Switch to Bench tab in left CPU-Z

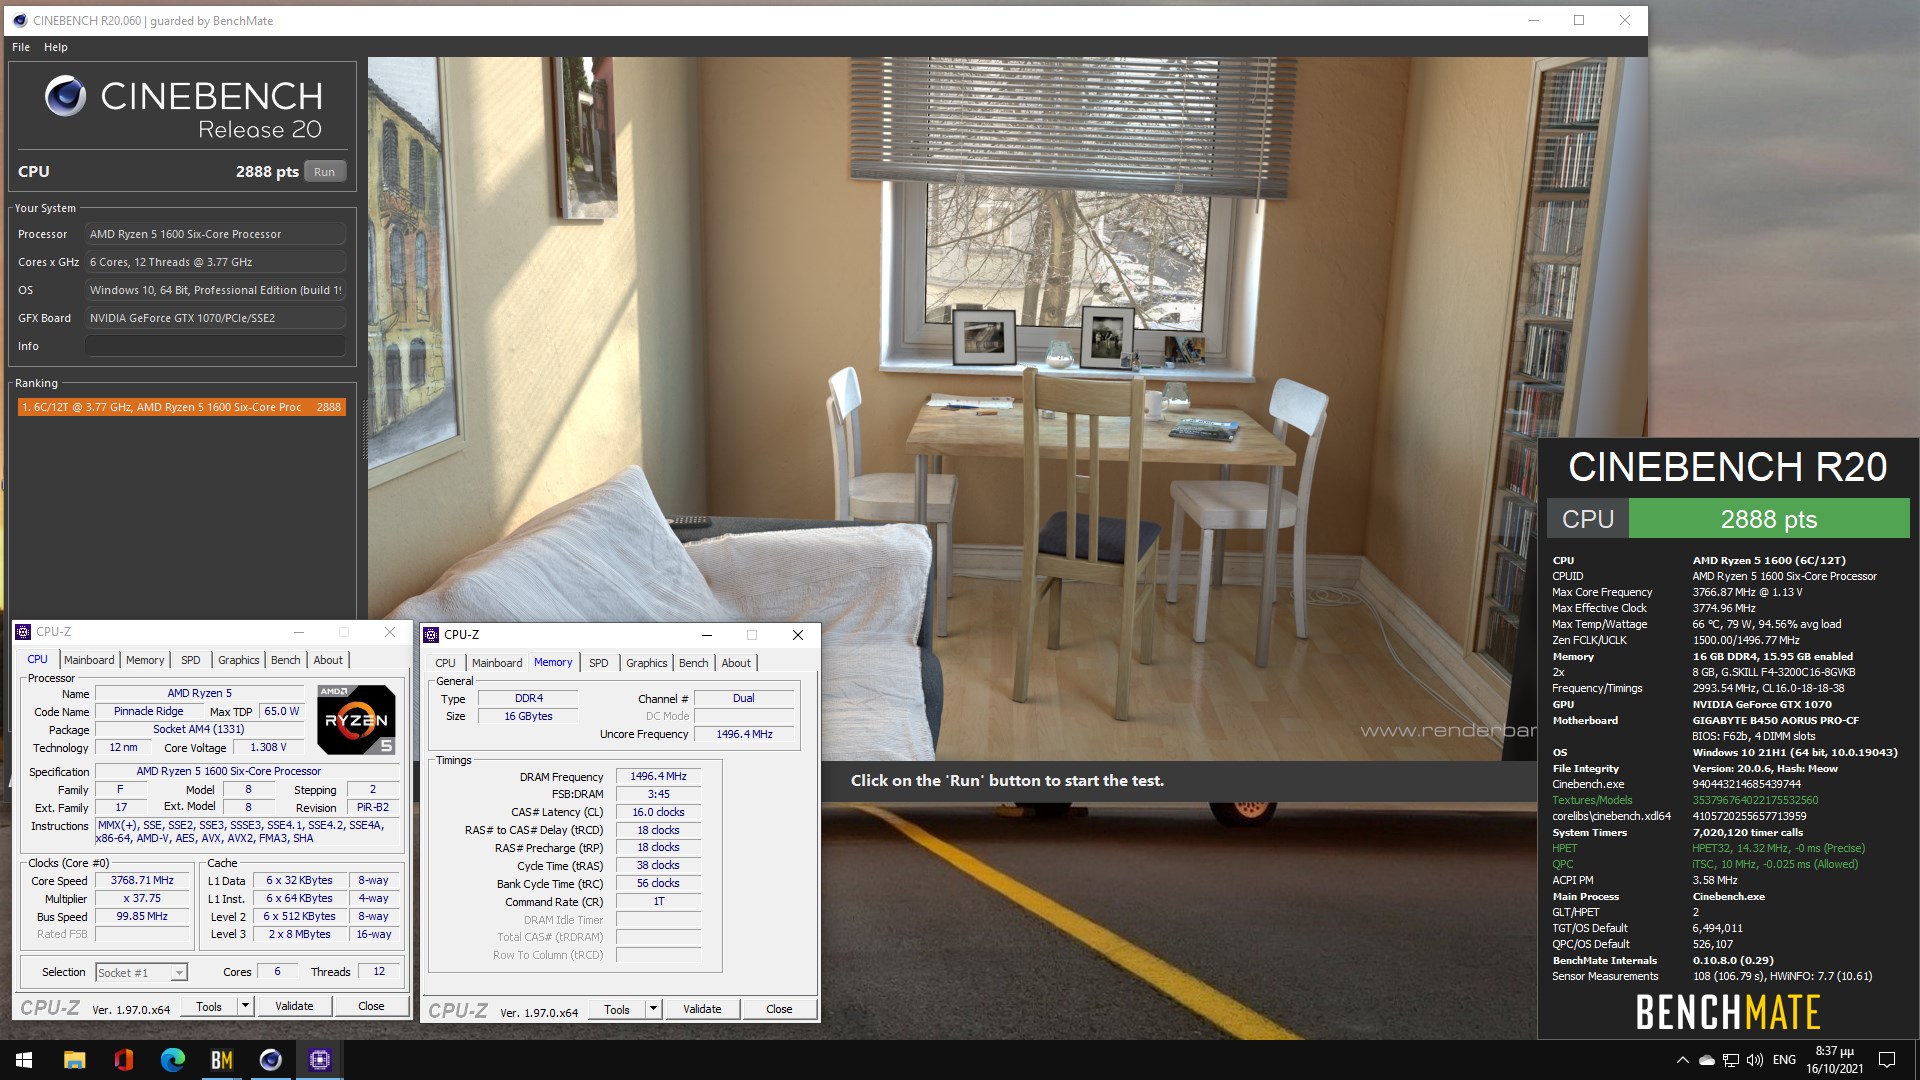285,660
